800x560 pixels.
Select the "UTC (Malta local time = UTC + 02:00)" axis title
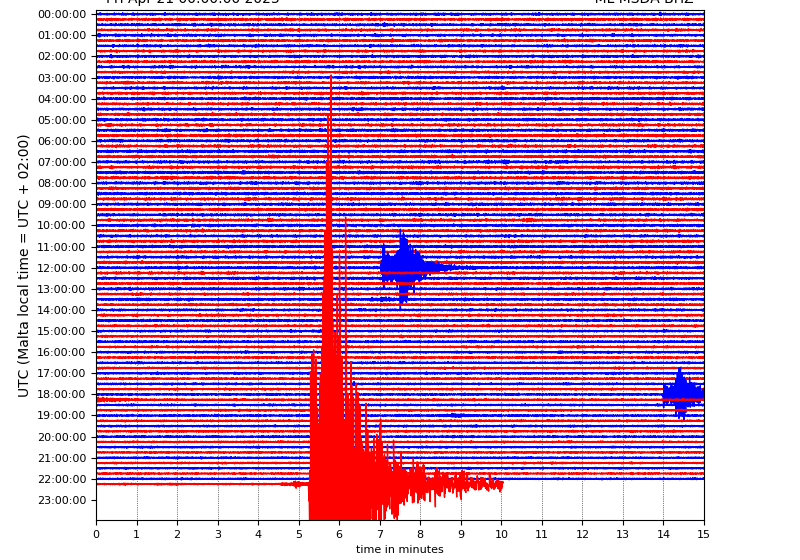[x=23, y=266]
